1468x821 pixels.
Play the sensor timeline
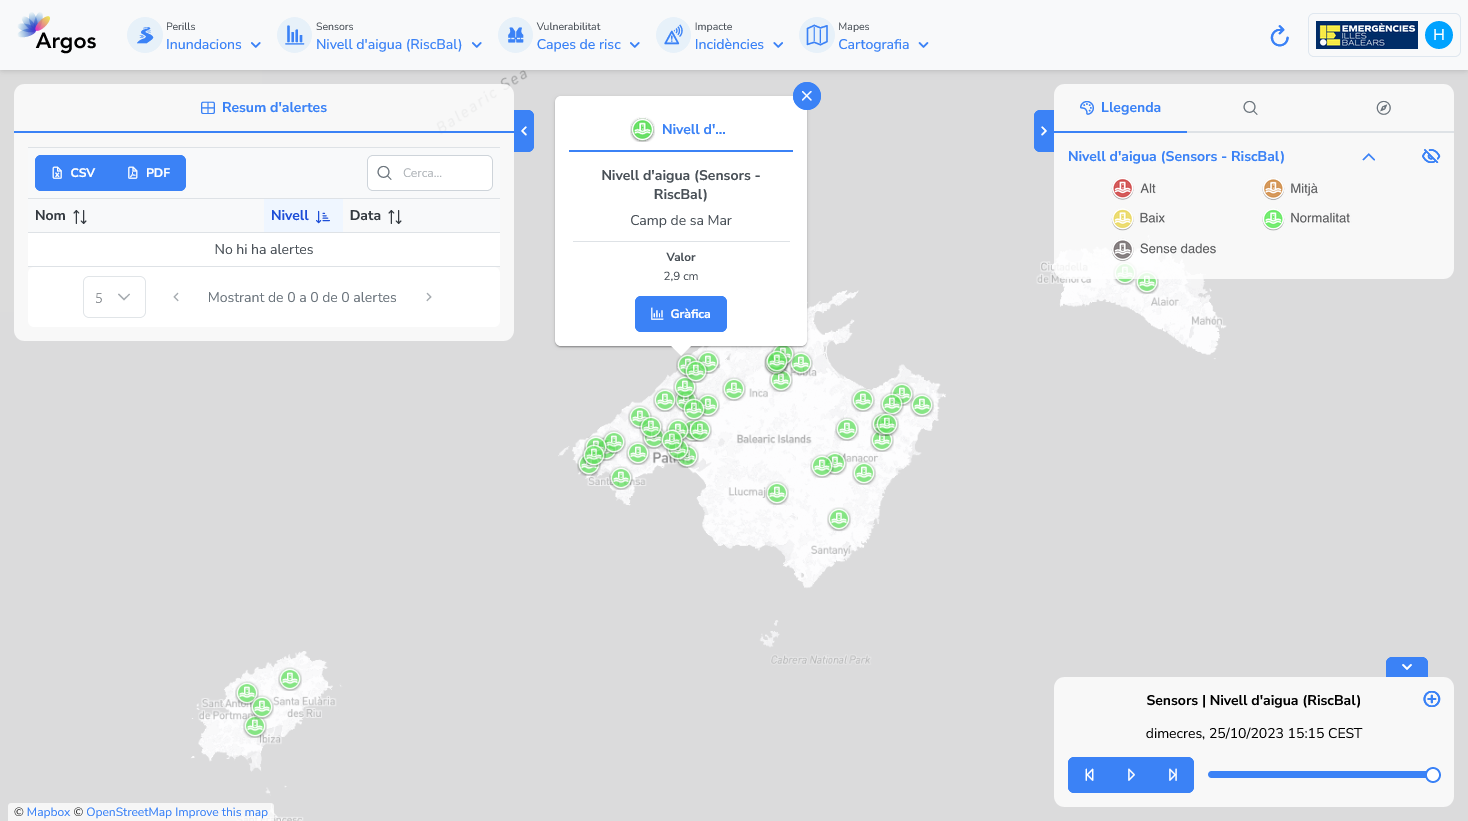coord(1131,775)
